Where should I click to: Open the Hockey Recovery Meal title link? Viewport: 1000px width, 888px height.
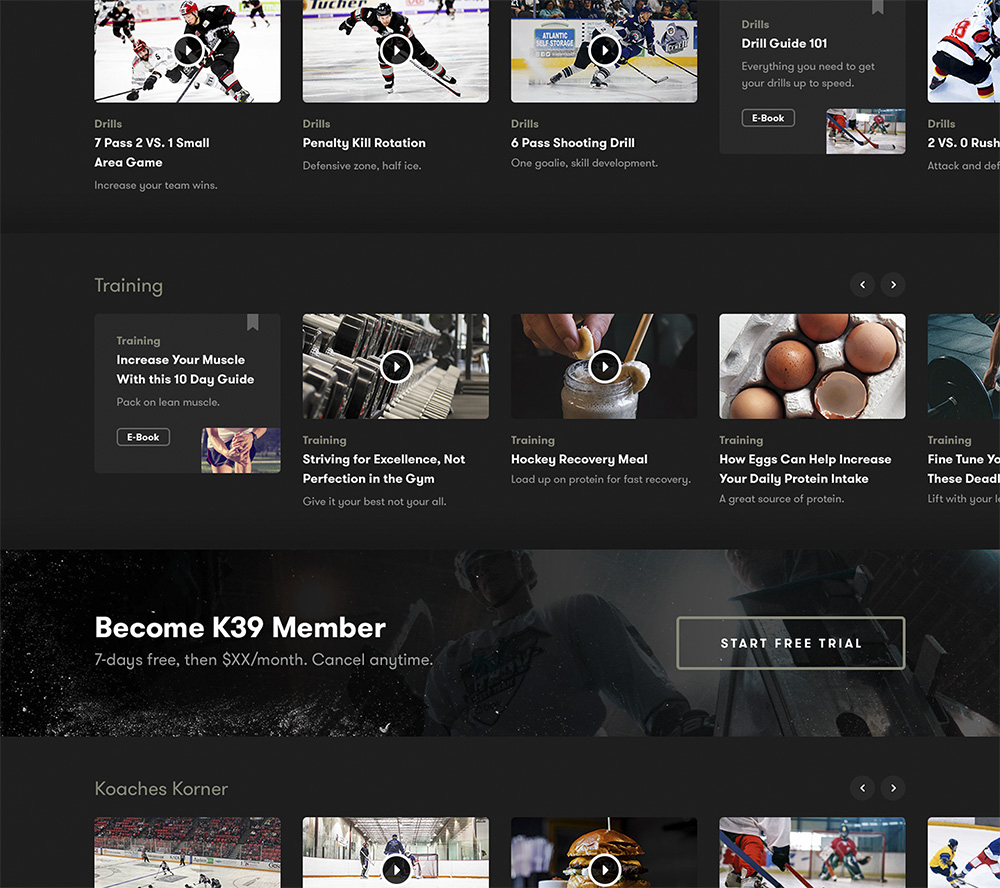tap(579, 460)
